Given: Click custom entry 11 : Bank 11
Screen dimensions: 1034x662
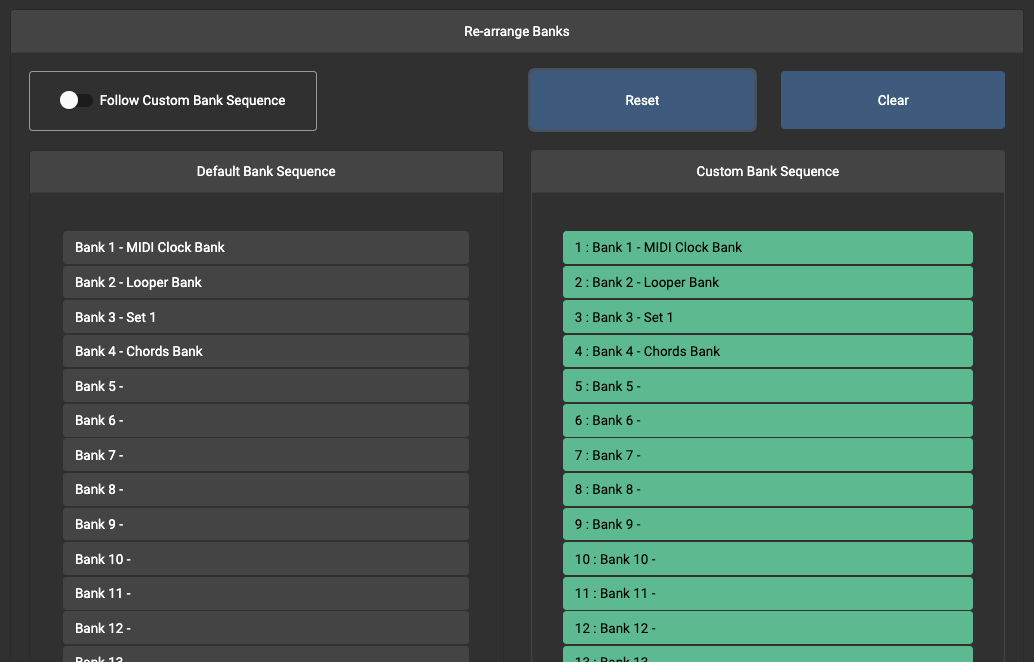Looking at the screenshot, I should (767, 593).
